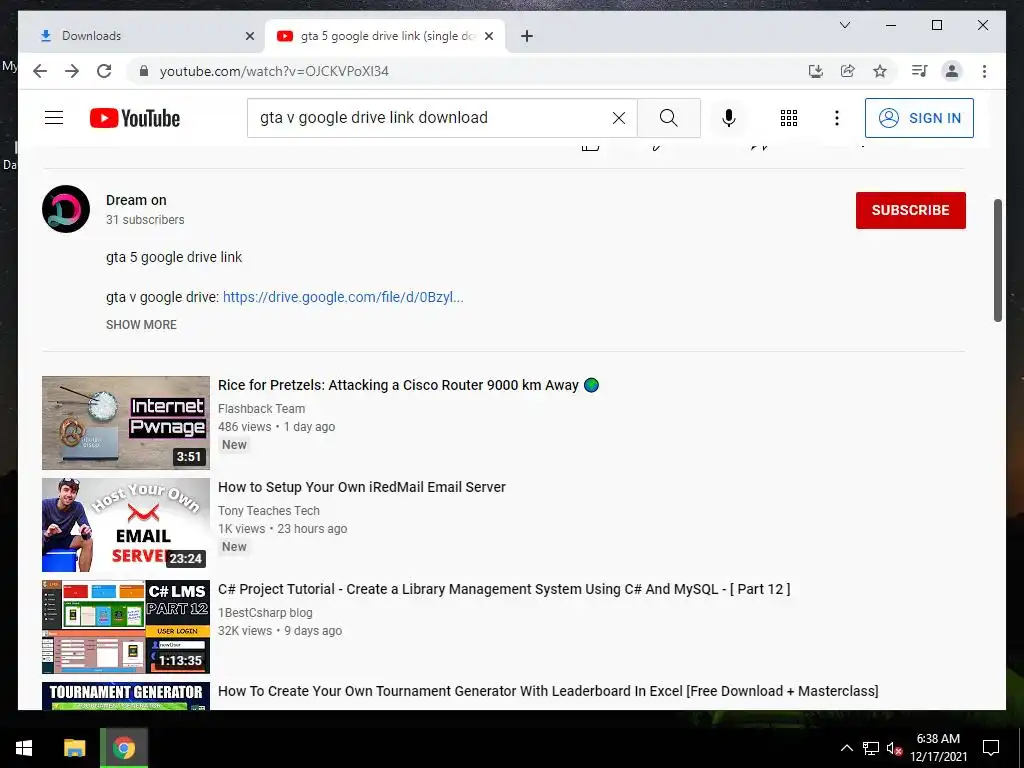This screenshot has width=1024, height=768.
Task: Reload the YouTube page
Action: click(104, 71)
